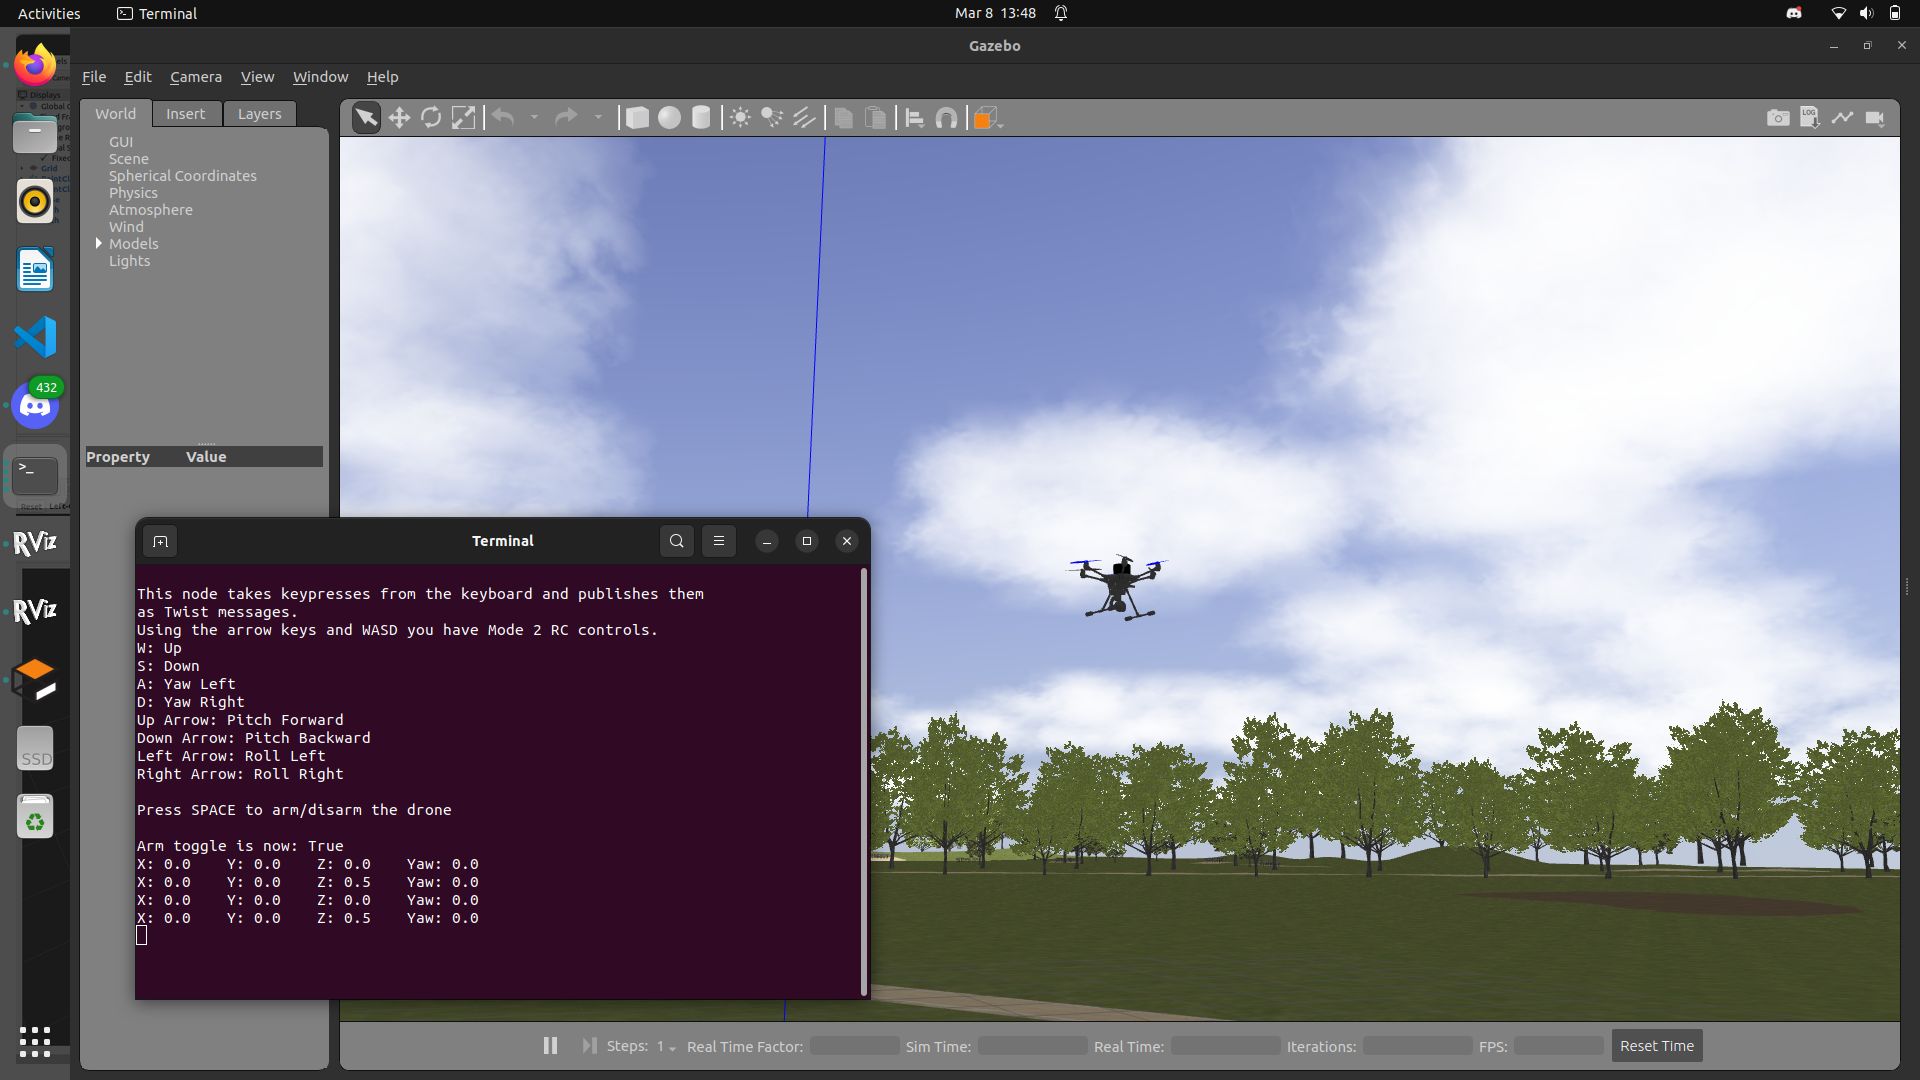Switch to the World tab
The width and height of the screenshot is (1920, 1080).
tap(116, 114)
